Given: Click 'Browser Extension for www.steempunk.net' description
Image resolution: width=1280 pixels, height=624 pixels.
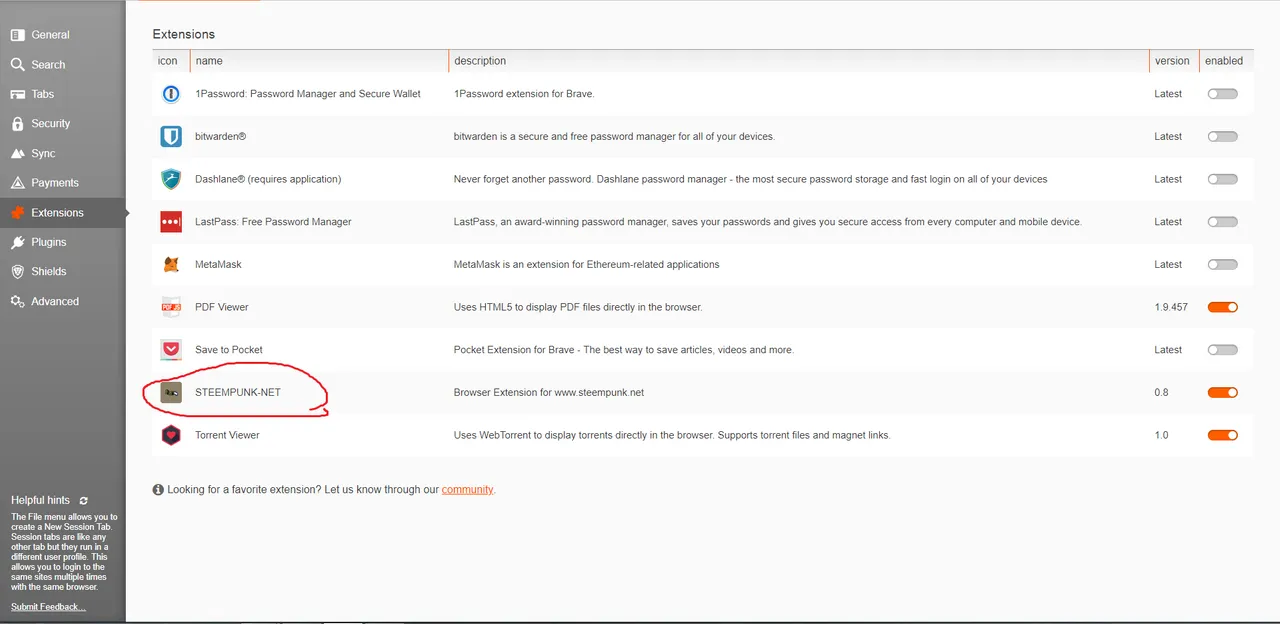Looking at the screenshot, I should click(549, 393).
